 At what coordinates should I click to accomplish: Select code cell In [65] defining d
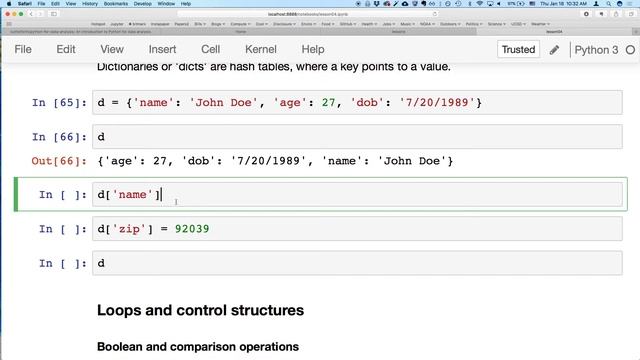[x=357, y=102]
